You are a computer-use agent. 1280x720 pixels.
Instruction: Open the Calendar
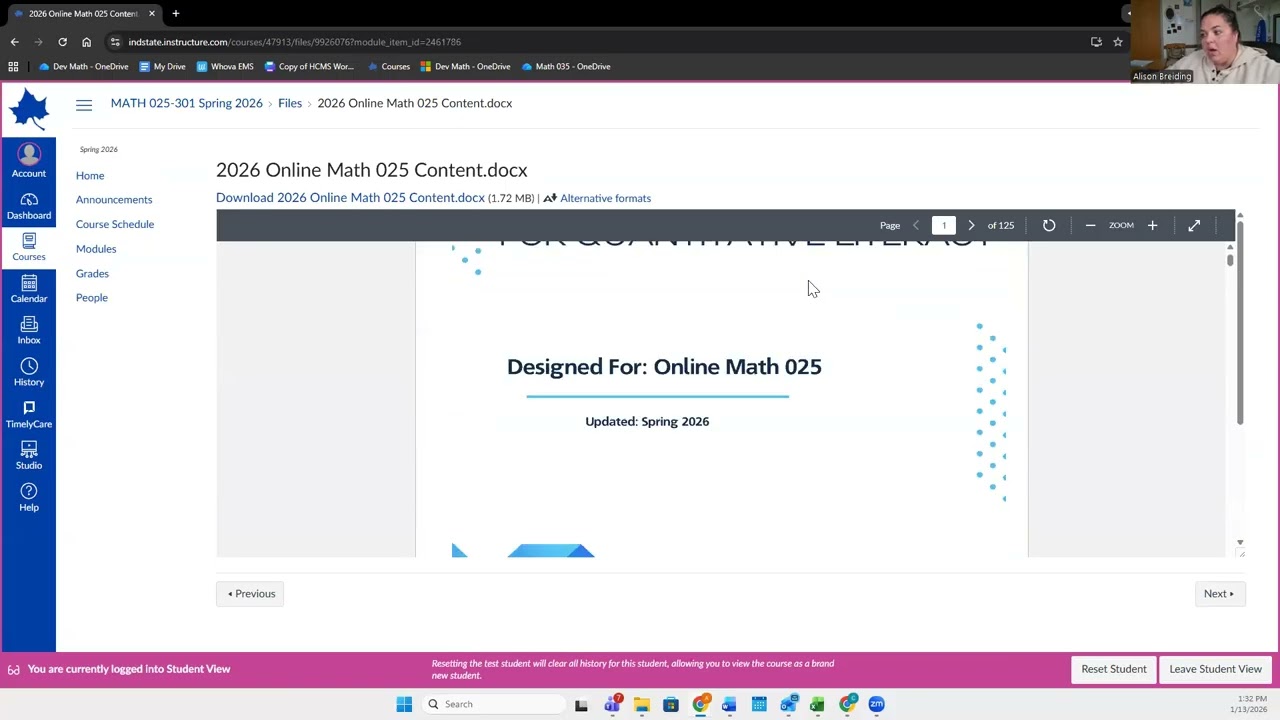pos(28,289)
